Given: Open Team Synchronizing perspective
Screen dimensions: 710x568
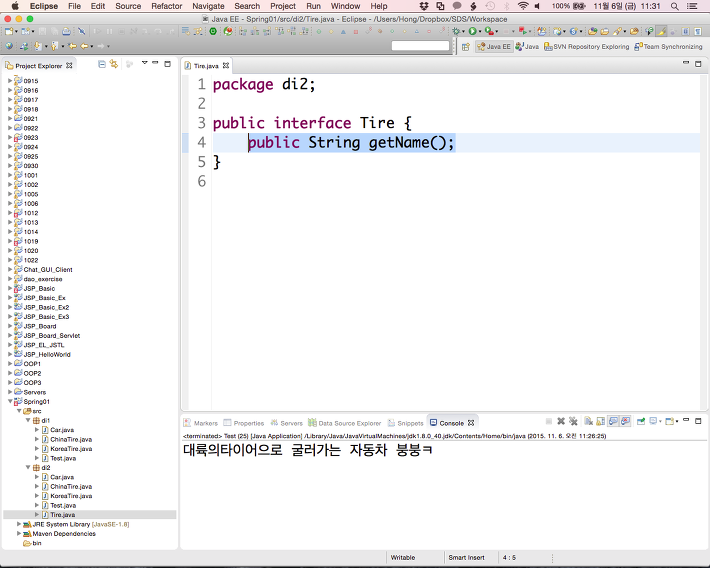Looking at the screenshot, I should coord(668,47).
